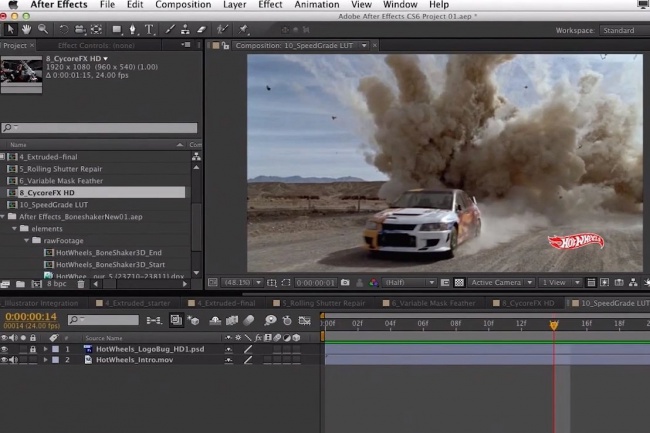Select the Type text tool
Viewport: 650px width, 433px height.
coord(149,29)
